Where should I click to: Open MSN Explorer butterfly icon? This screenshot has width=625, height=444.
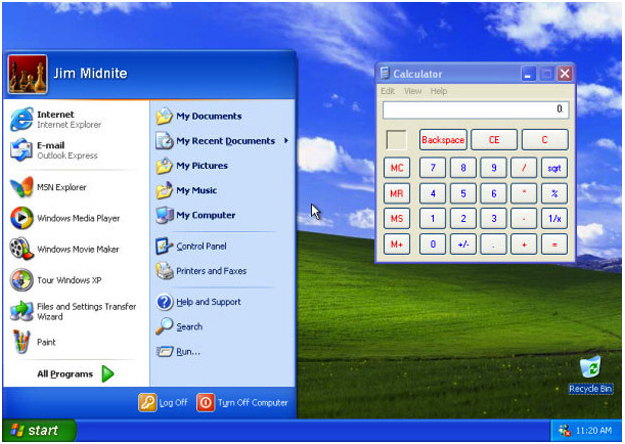(x=22, y=187)
